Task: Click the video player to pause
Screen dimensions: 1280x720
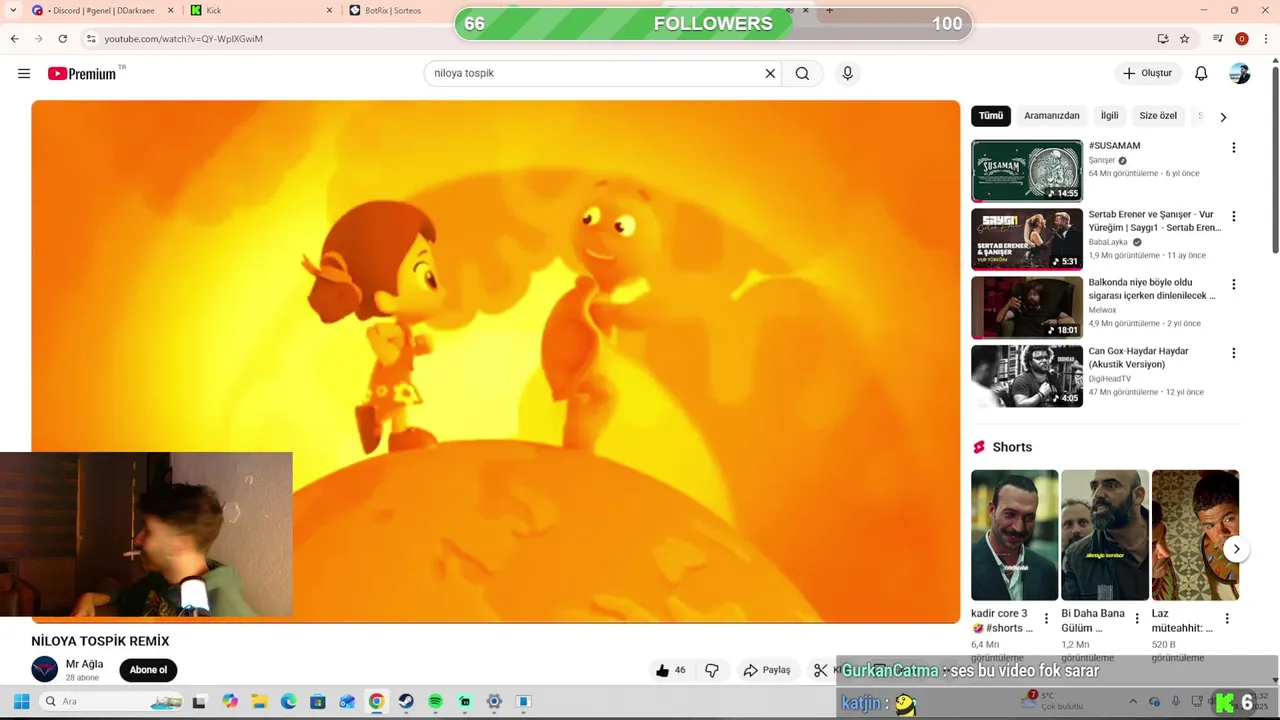Action: pos(495,361)
